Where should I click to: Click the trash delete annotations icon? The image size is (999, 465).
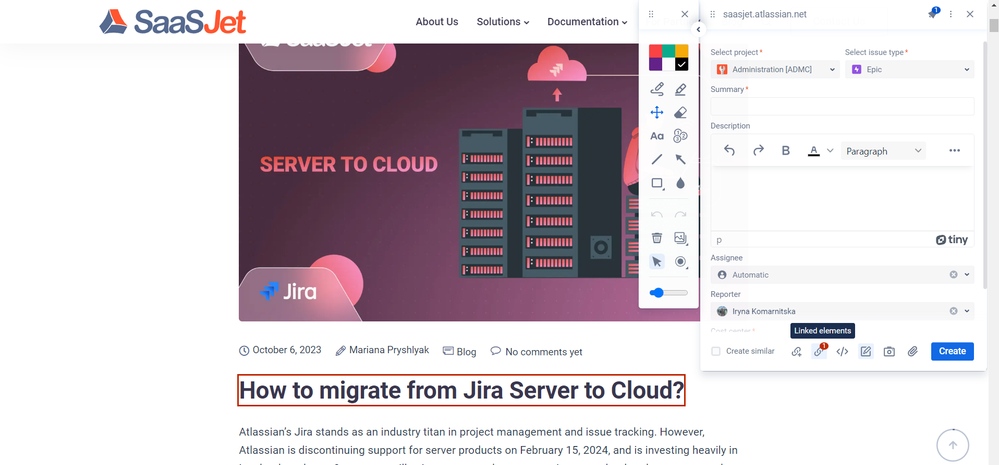[657, 238]
